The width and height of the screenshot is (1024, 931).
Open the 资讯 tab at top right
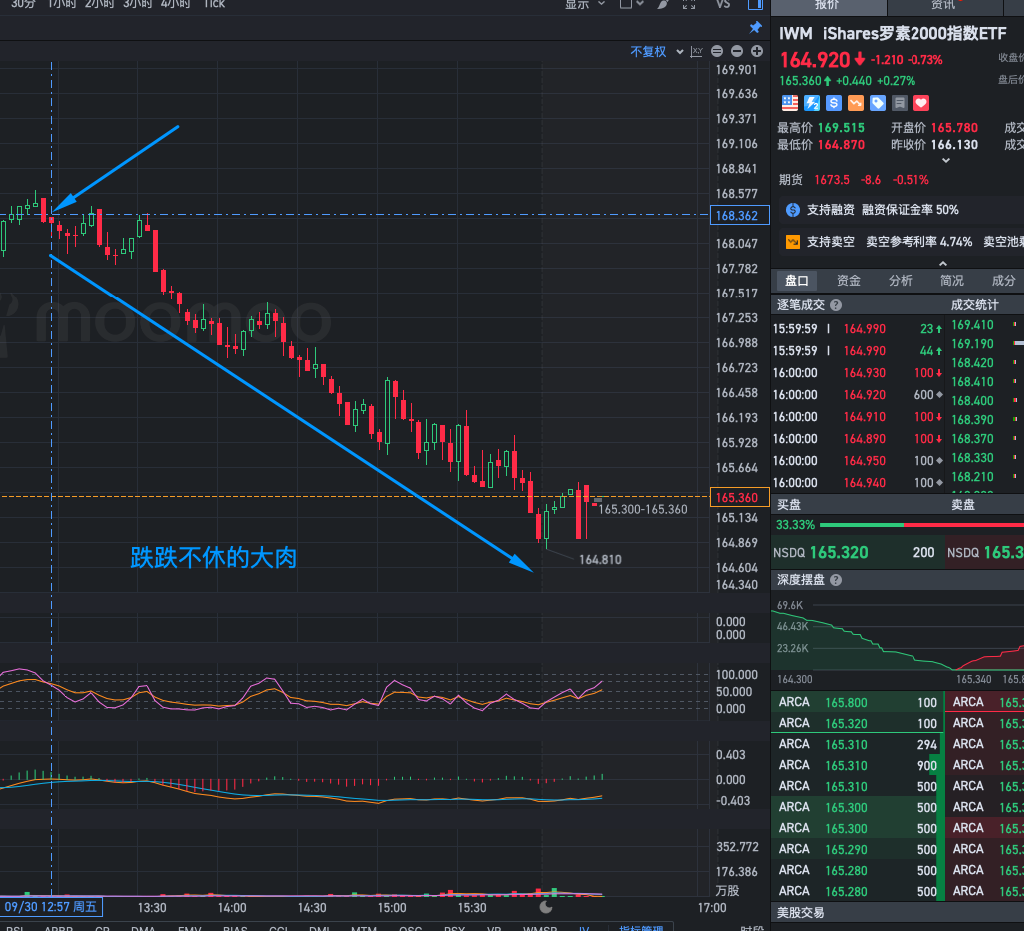[x=944, y=7]
